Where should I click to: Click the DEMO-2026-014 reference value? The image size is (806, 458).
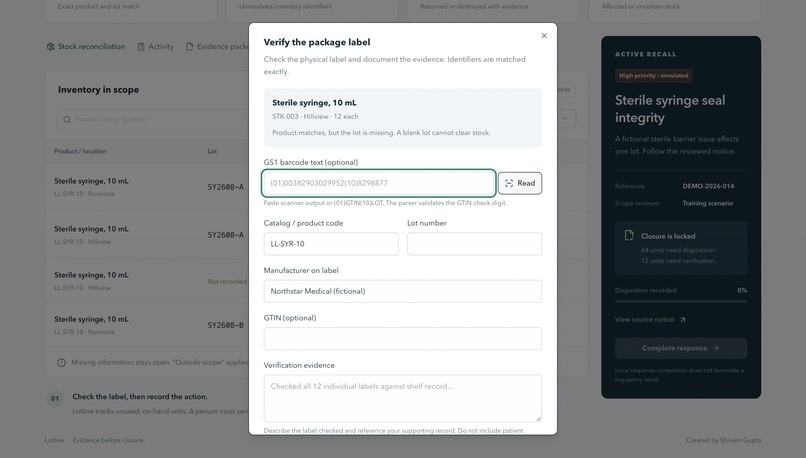tap(708, 186)
